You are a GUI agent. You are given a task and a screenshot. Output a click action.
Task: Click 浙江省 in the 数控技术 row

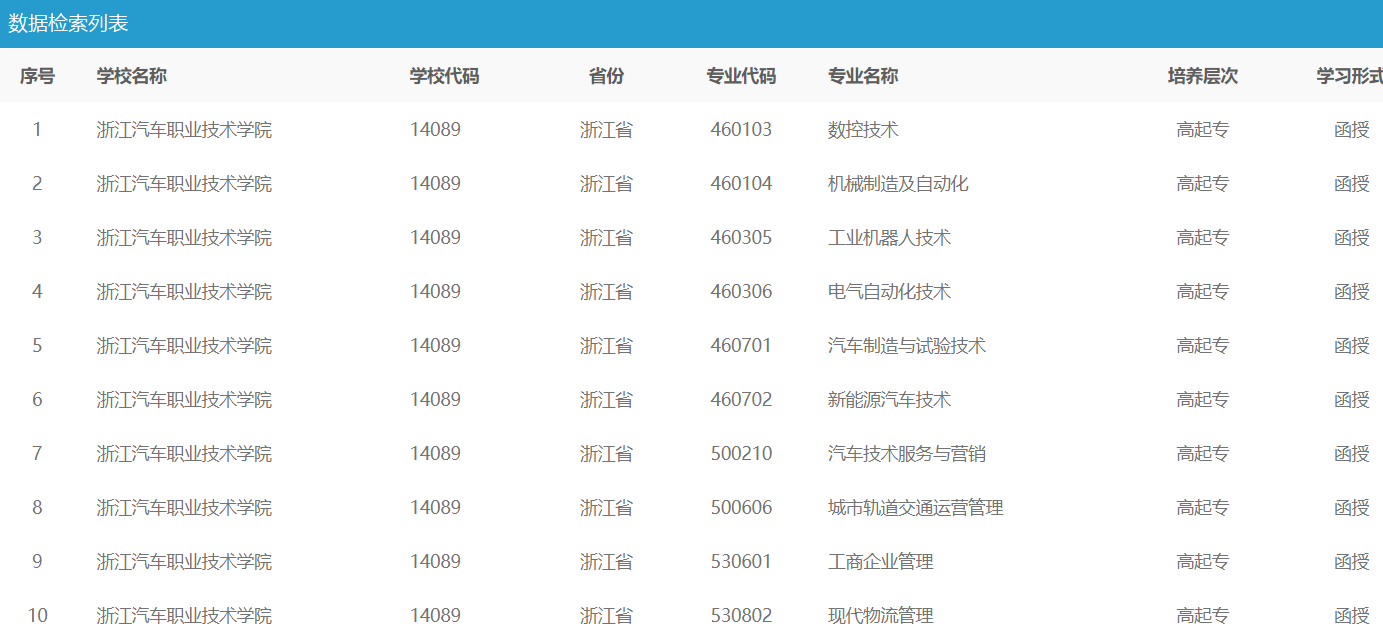(x=606, y=130)
